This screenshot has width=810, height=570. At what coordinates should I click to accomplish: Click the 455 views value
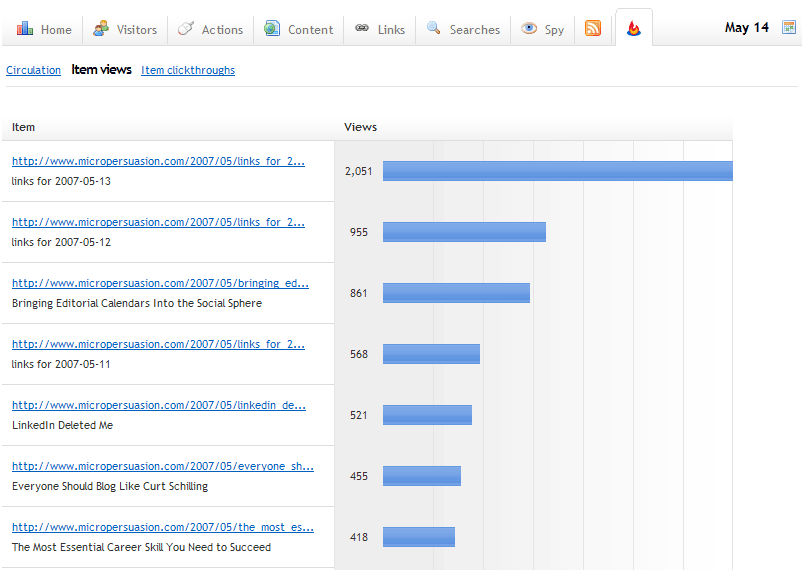[x=359, y=476]
